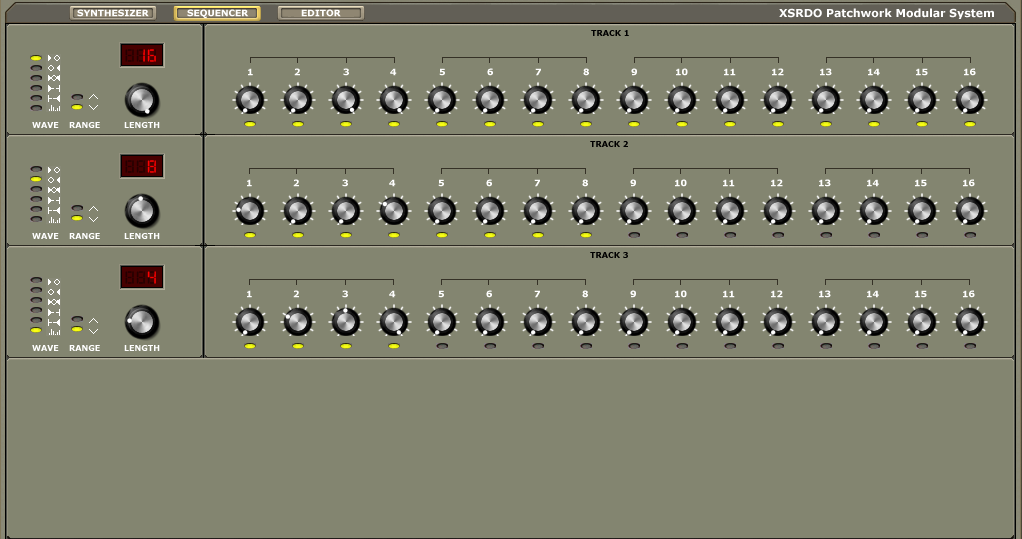The image size is (1022, 539).
Task: Select the top wave mode icon in Track 3
Action: pyautogui.click(x=54, y=282)
